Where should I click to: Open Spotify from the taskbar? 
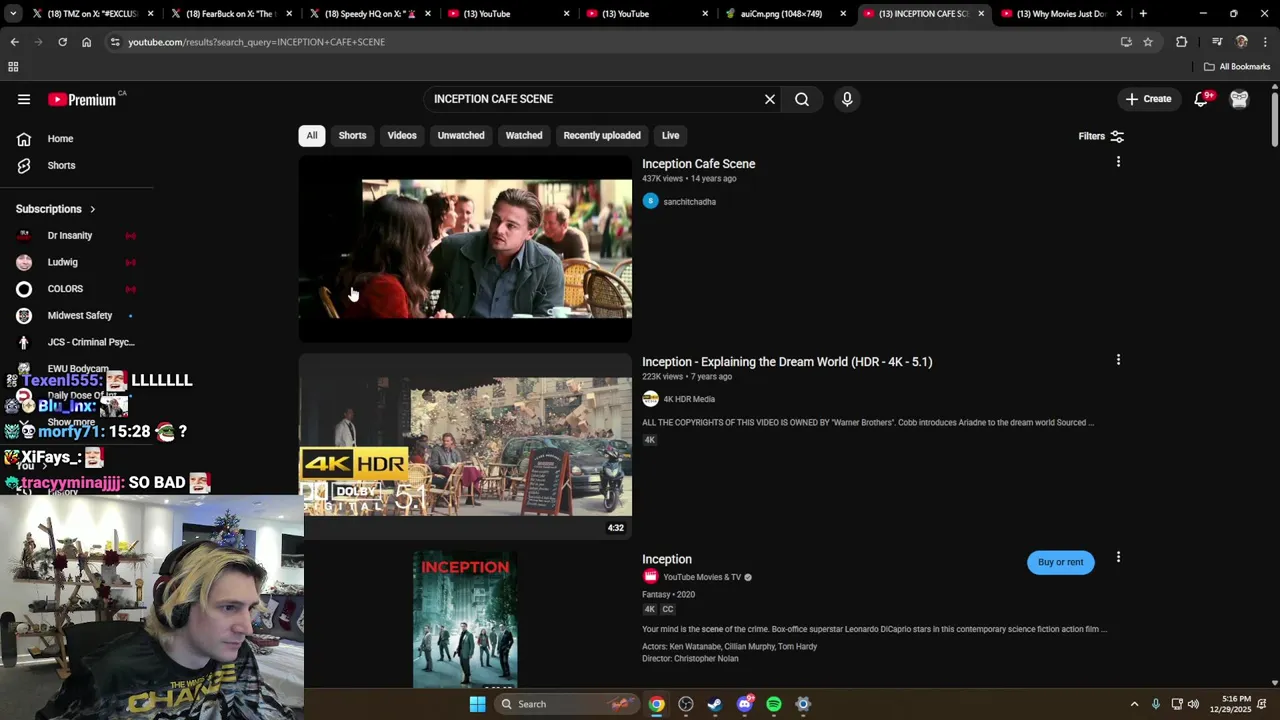774,704
